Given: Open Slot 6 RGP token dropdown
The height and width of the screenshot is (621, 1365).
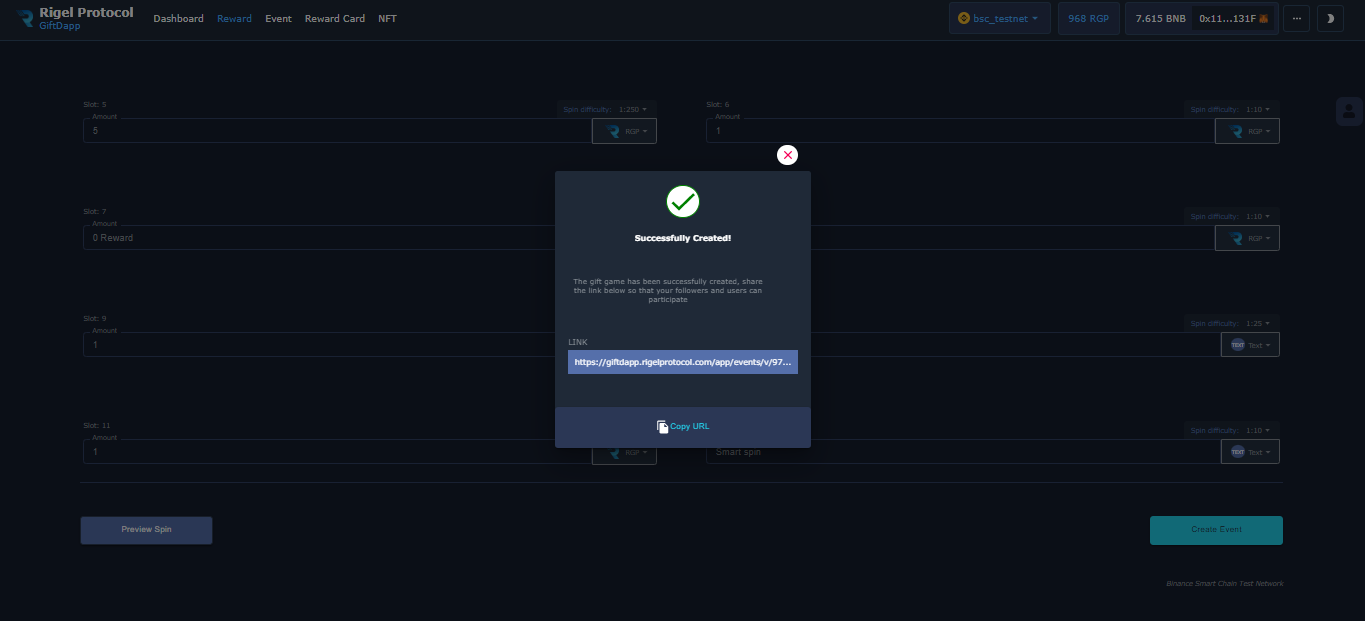Looking at the screenshot, I should [1247, 131].
